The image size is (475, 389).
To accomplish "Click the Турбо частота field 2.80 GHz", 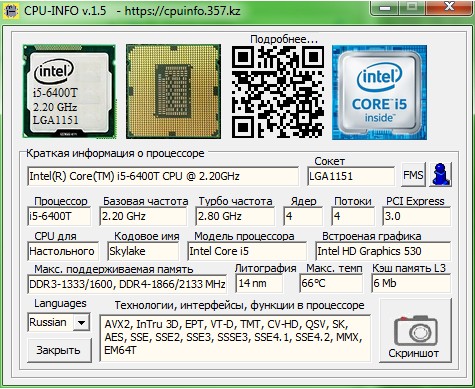I will pos(235,216).
